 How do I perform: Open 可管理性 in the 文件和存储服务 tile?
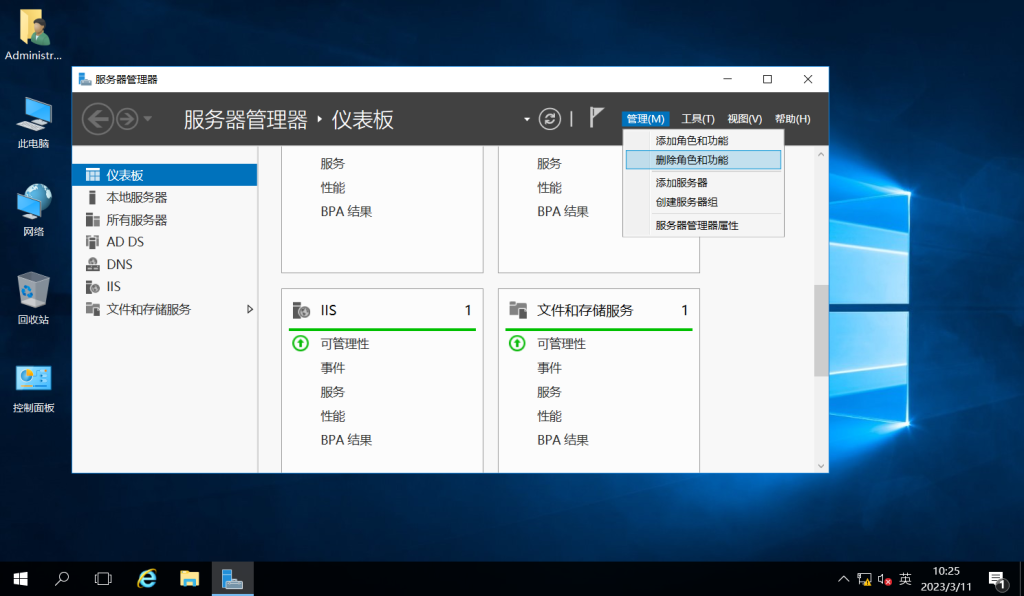(562, 344)
